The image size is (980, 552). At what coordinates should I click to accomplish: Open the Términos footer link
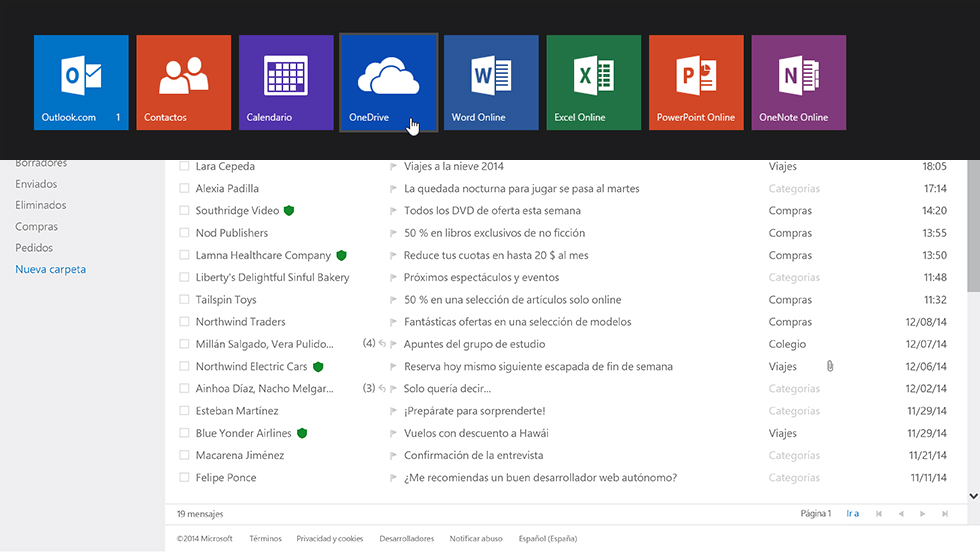tap(265, 538)
